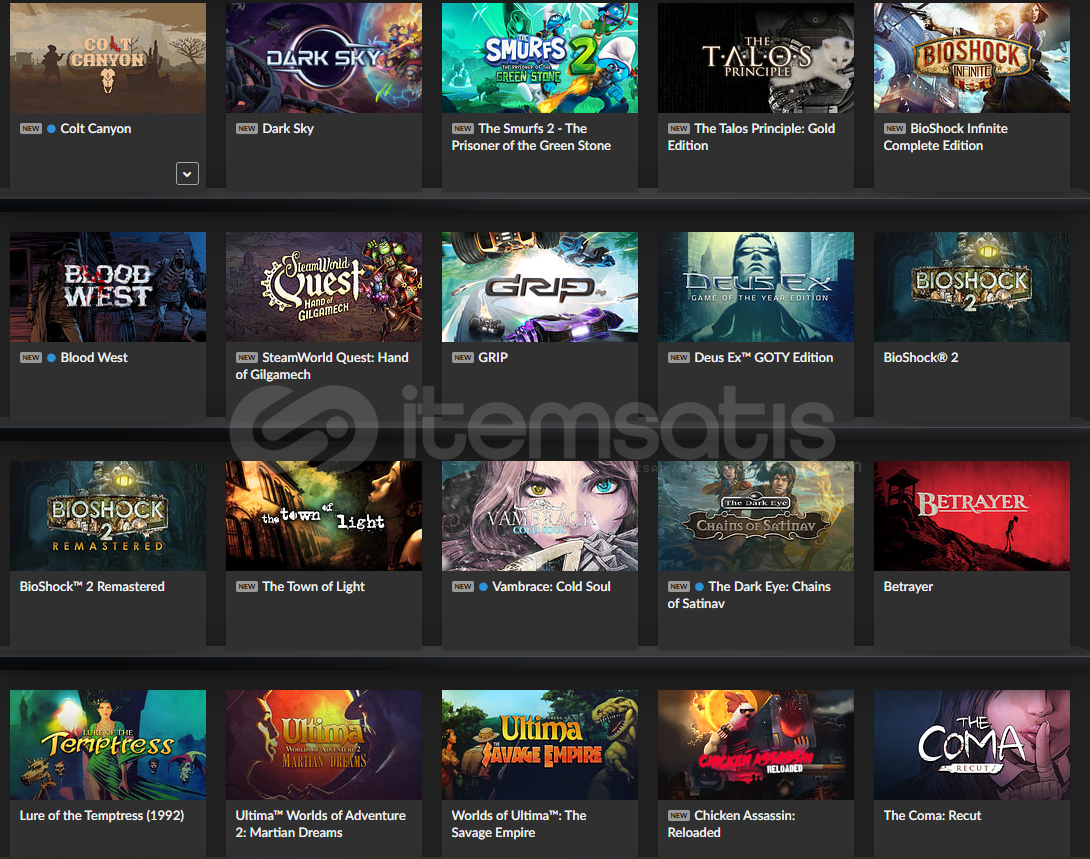Open The Town of Light cover
This screenshot has height=859, width=1090.
(324, 516)
